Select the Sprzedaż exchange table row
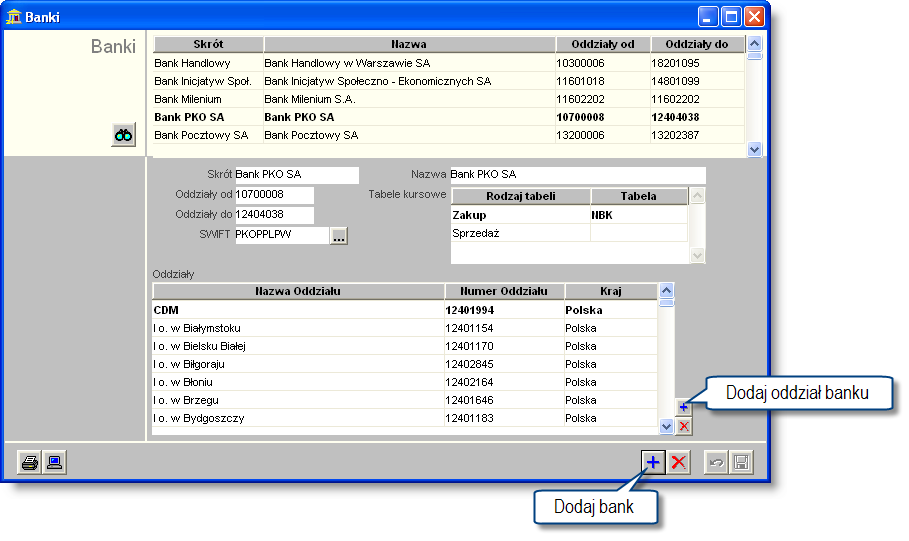909x541 pixels. pos(569,233)
